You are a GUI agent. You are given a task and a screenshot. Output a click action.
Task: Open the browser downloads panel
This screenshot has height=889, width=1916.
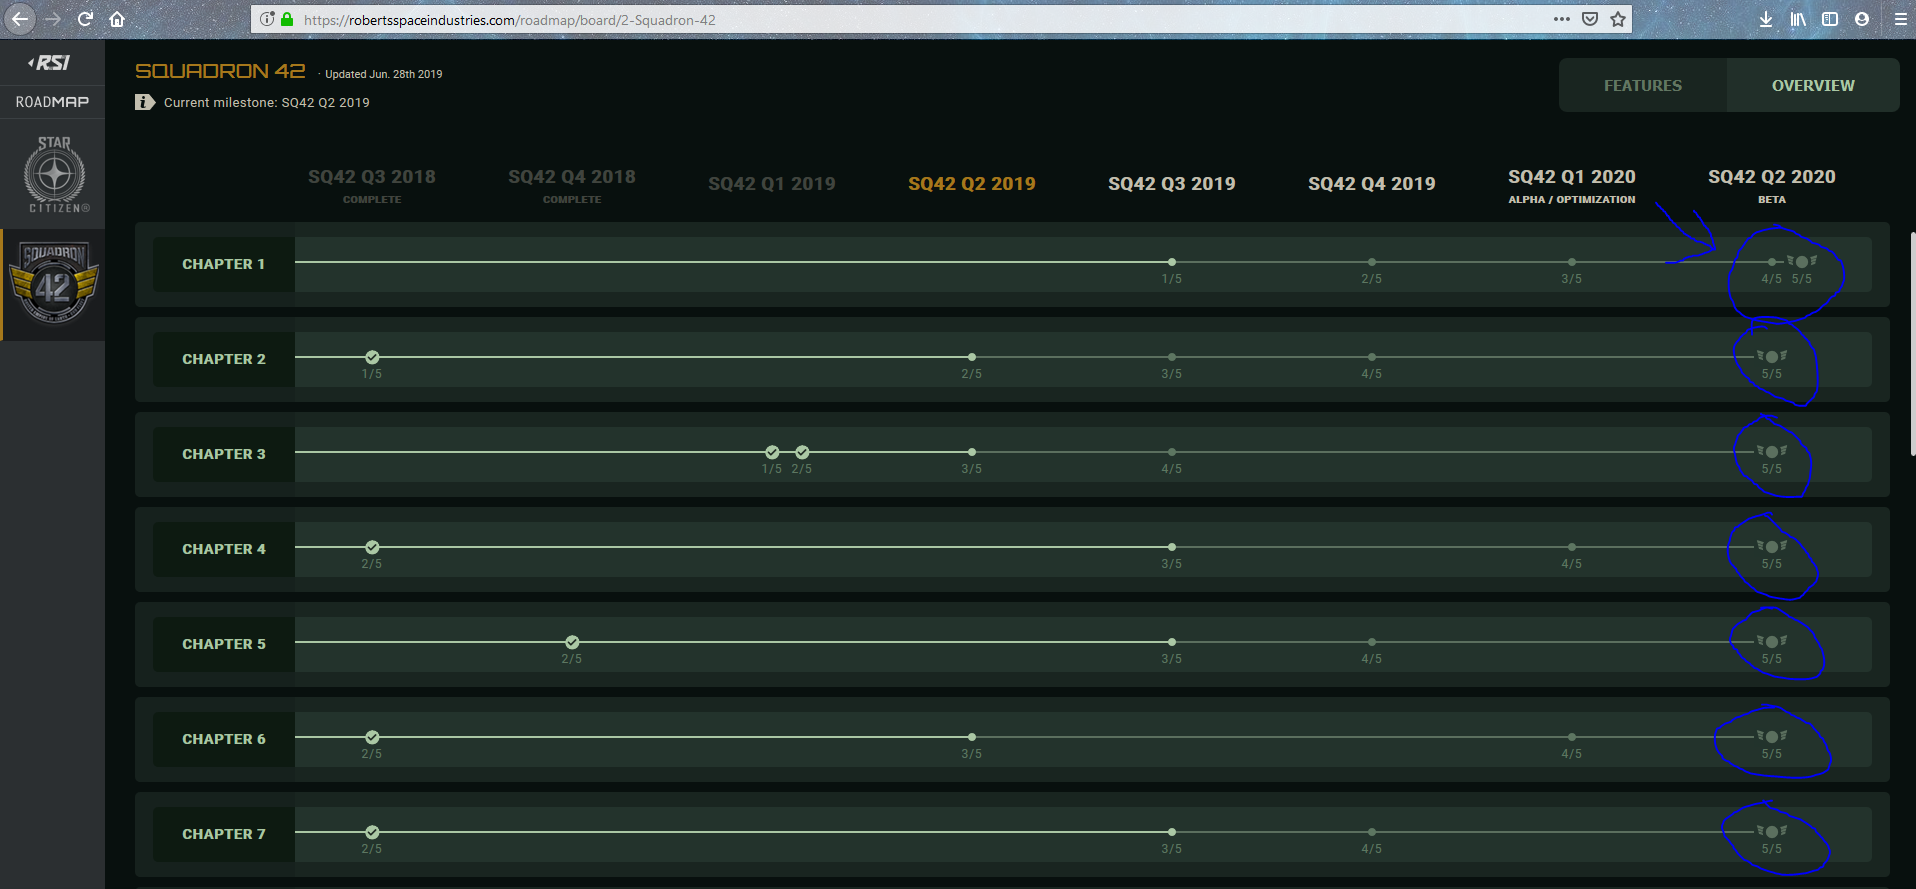(x=1766, y=19)
